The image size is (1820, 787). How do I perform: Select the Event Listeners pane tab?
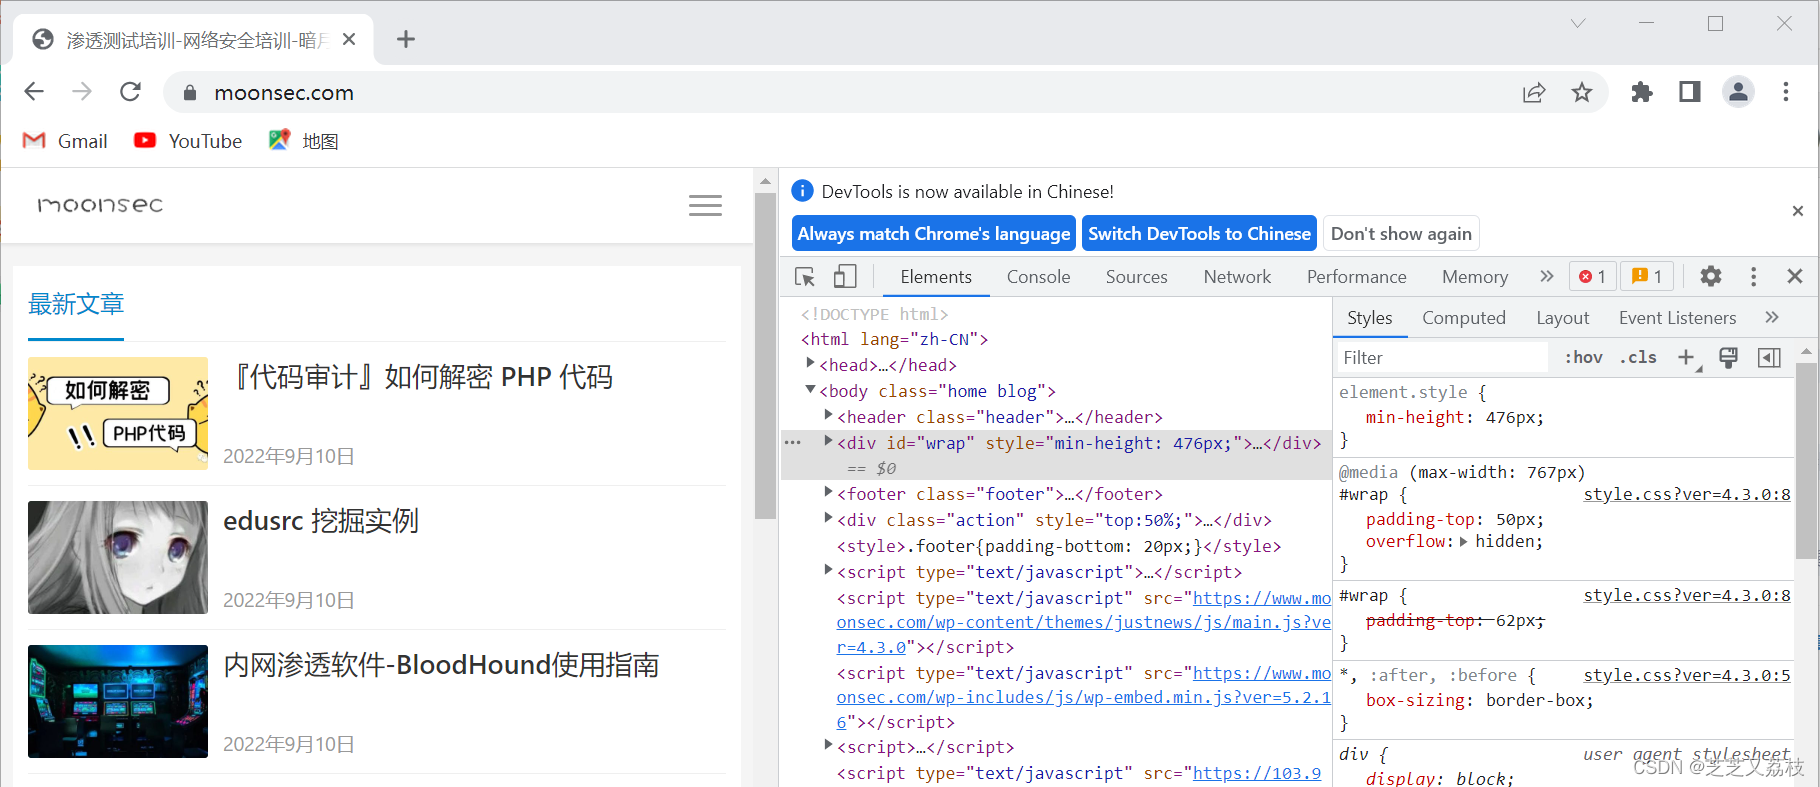click(x=1677, y=318)
